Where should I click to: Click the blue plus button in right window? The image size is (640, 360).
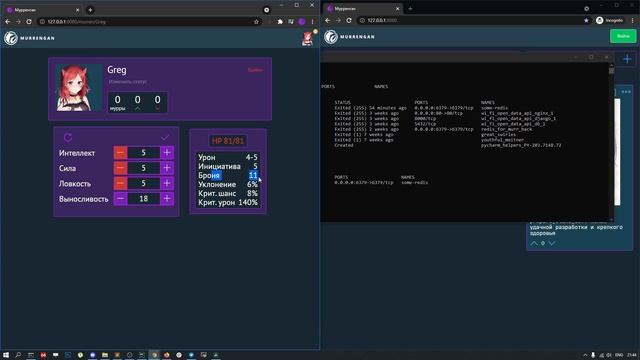pos(627,59)
